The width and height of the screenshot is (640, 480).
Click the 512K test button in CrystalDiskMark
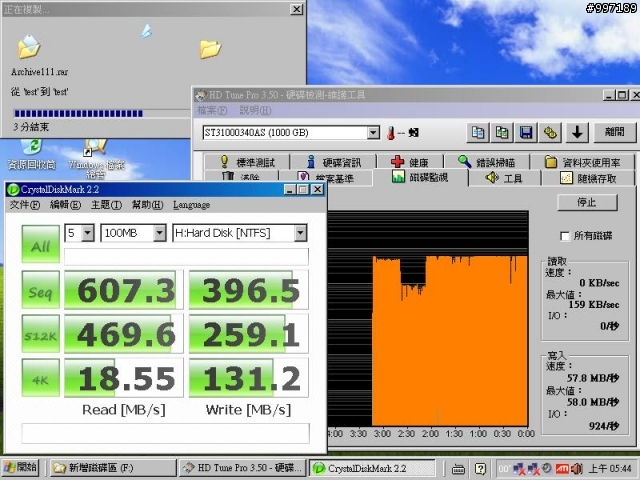(40, 334)
